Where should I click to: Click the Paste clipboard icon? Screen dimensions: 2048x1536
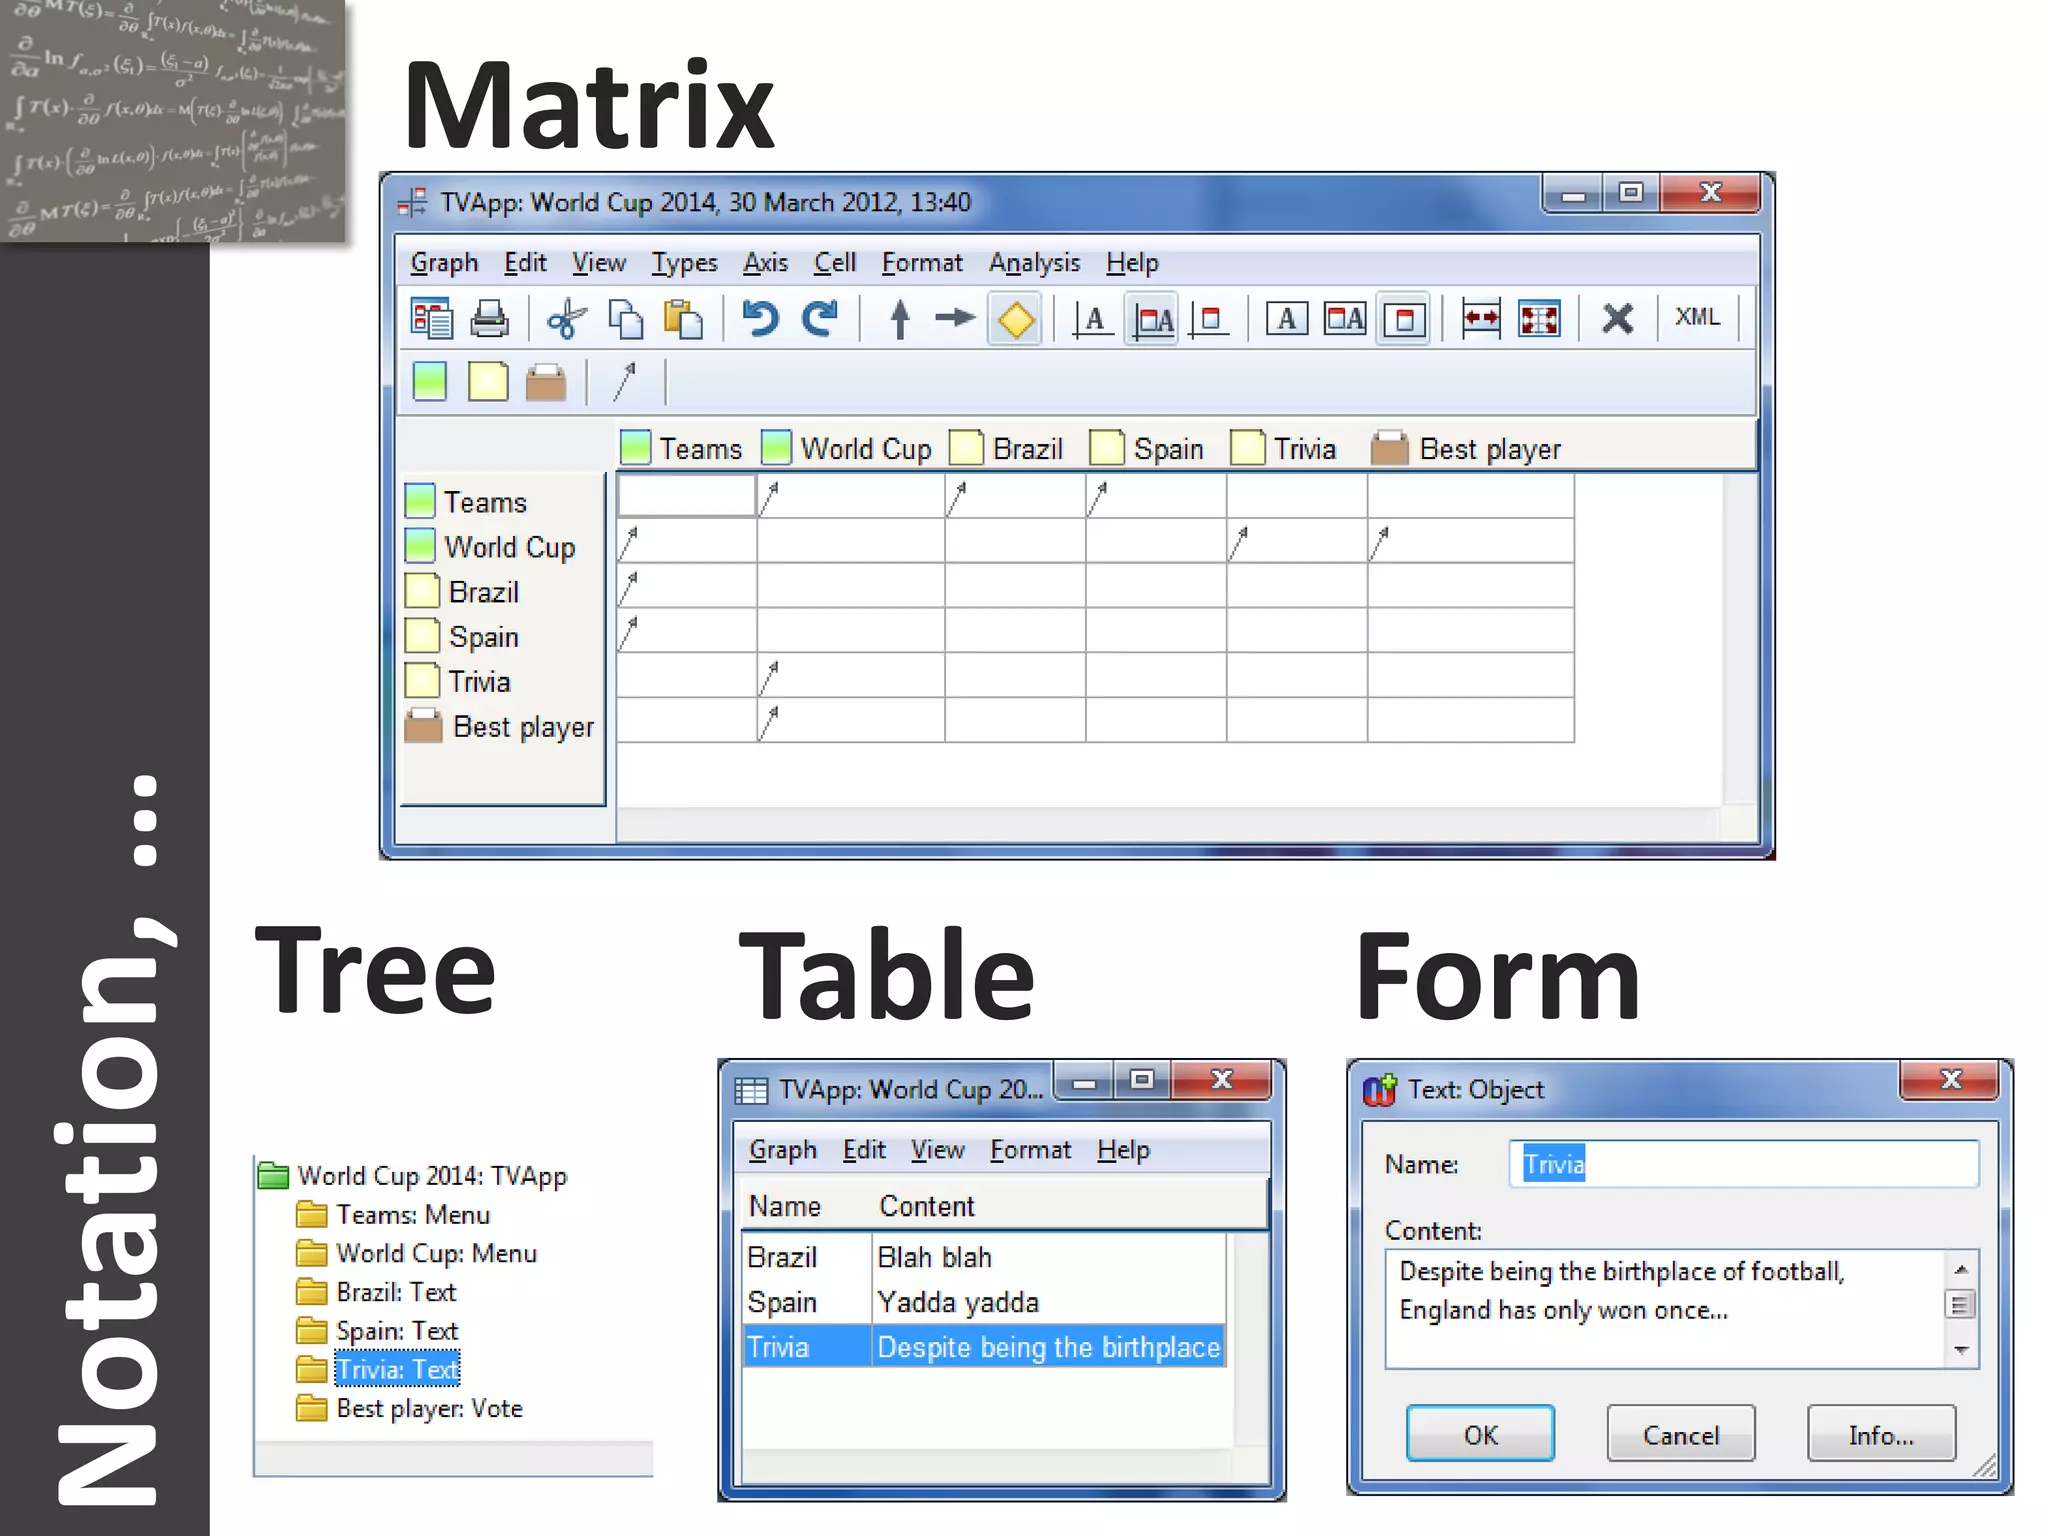pyautogui.click(x=684, y=319)
